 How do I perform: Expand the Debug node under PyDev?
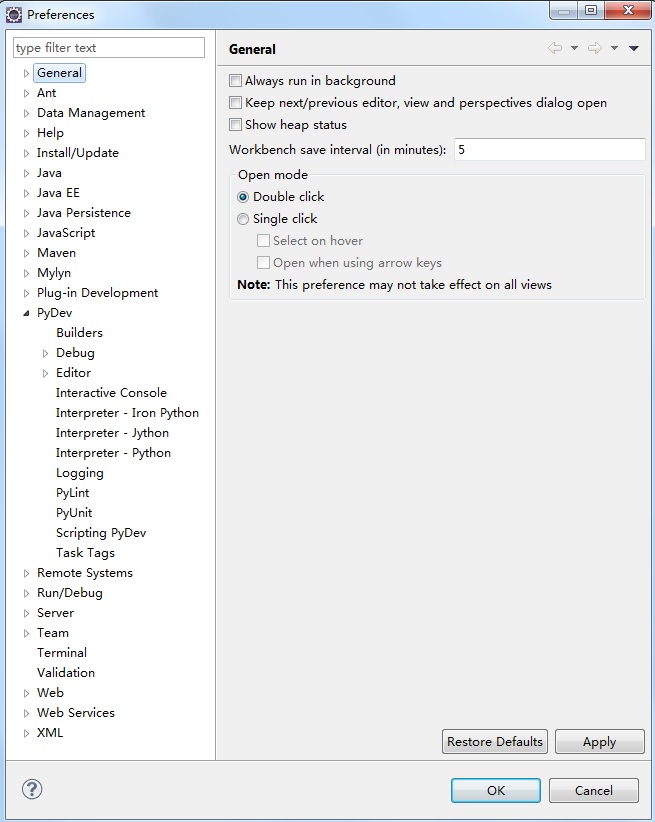46,353
